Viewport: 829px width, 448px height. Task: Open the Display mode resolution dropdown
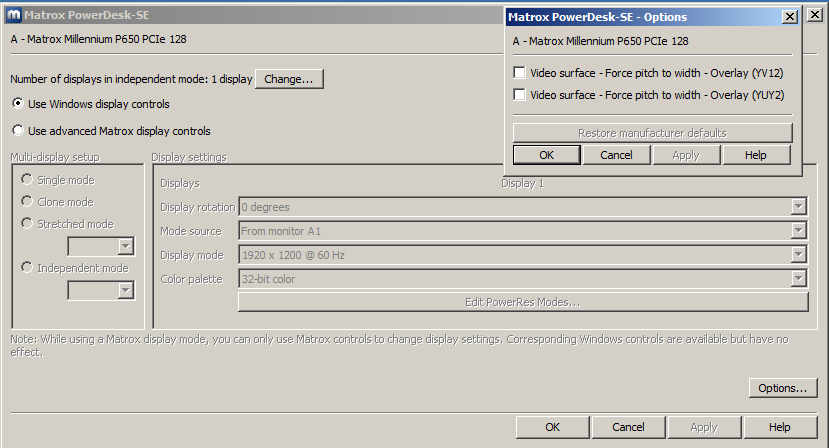click(x=798, y=255)
